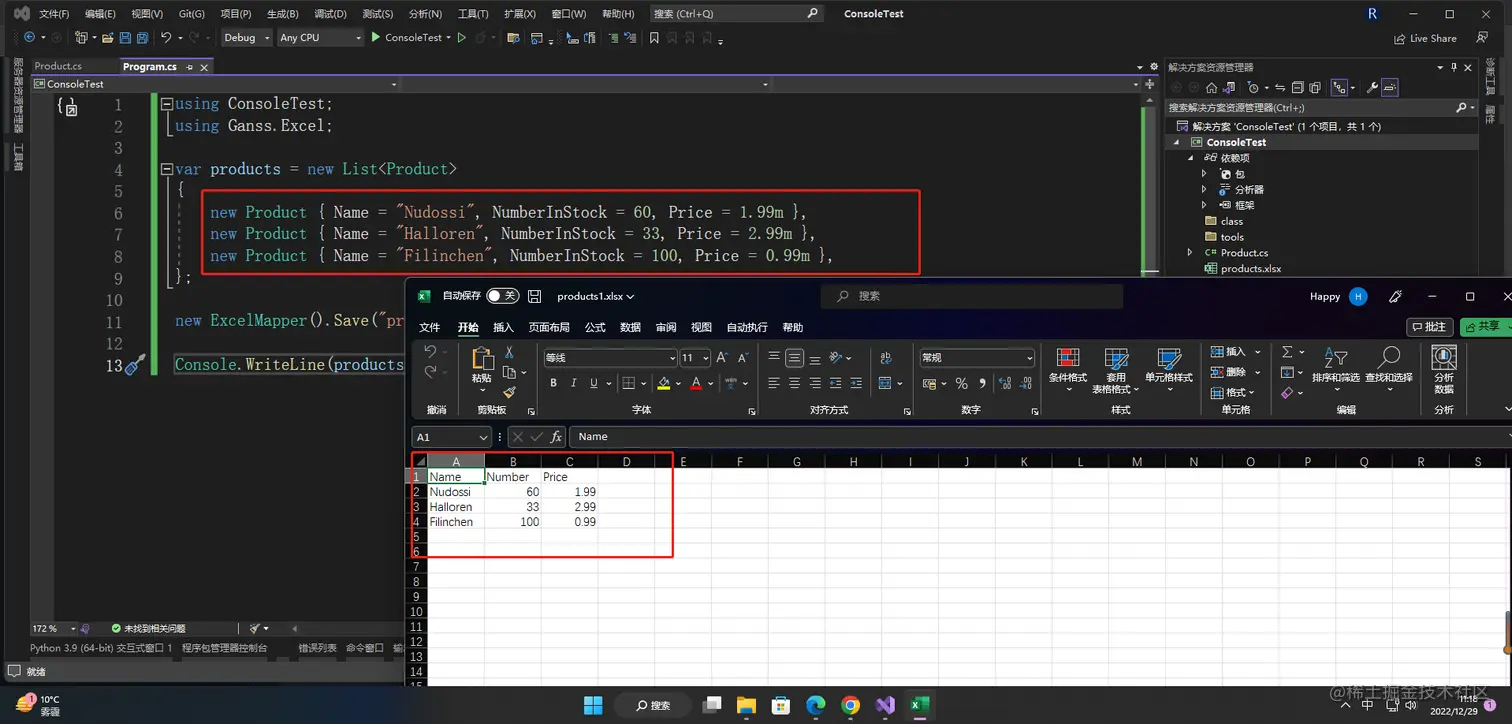Toggle bold formatting in Excel

point(553,383)
